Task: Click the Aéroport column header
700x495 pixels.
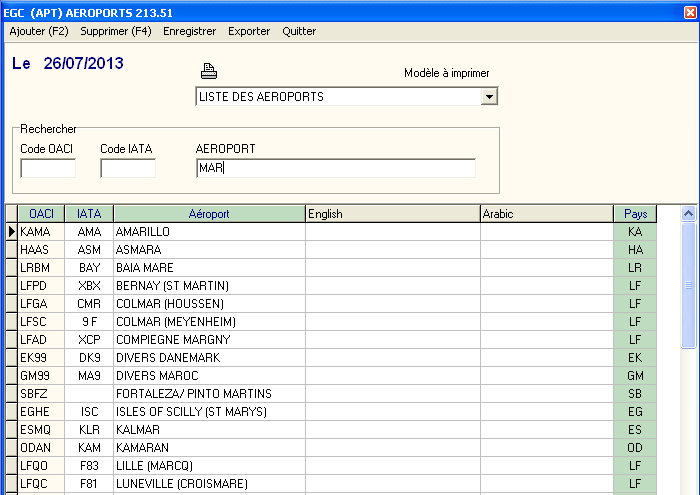Action: (208, 214)
